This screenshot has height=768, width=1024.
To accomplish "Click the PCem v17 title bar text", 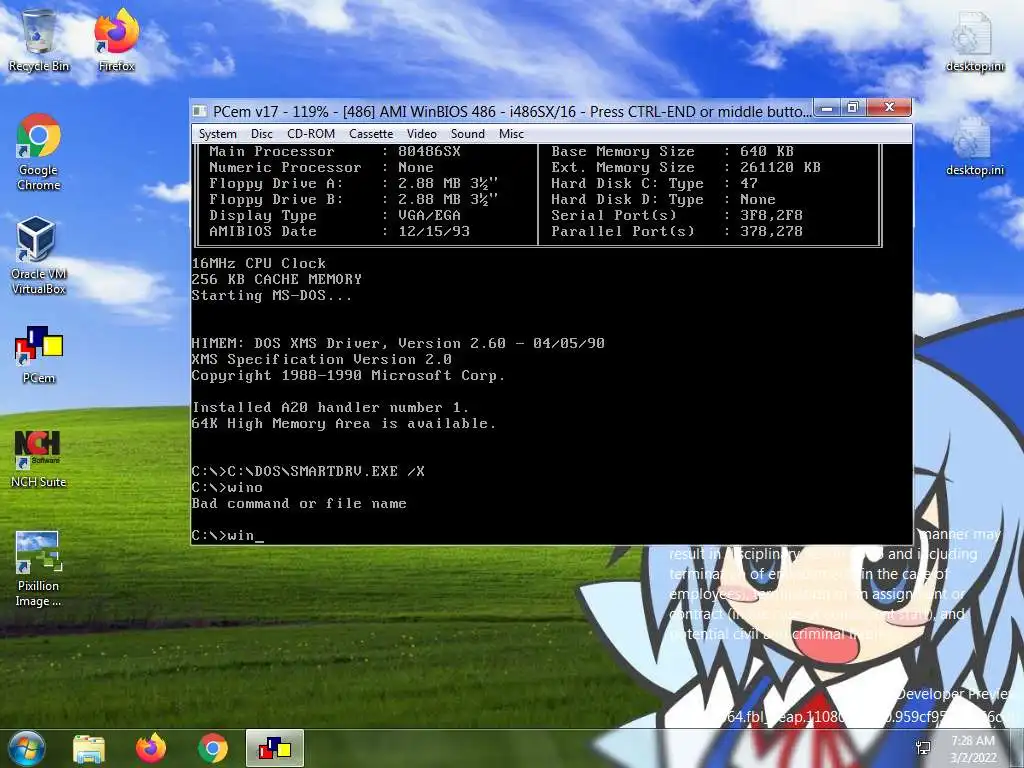I will pyautogui.click(x=512, y=112).
